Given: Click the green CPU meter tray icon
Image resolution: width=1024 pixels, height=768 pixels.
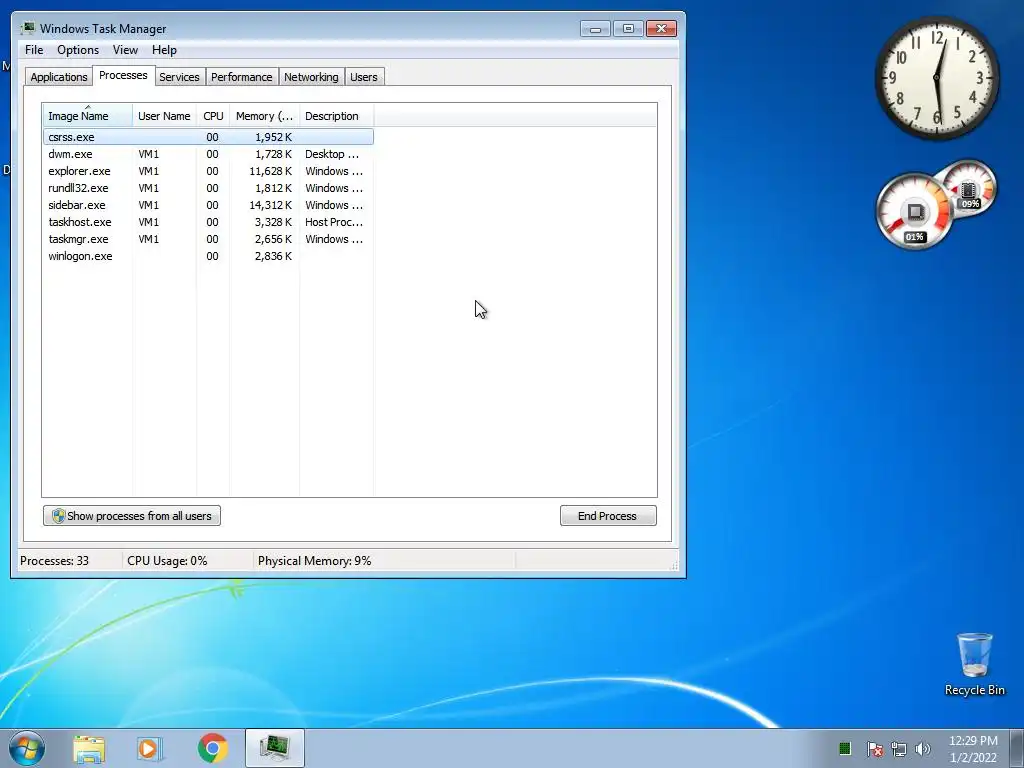Looking at the screenshot, I should pyautogui.click(x=844, y=748).
